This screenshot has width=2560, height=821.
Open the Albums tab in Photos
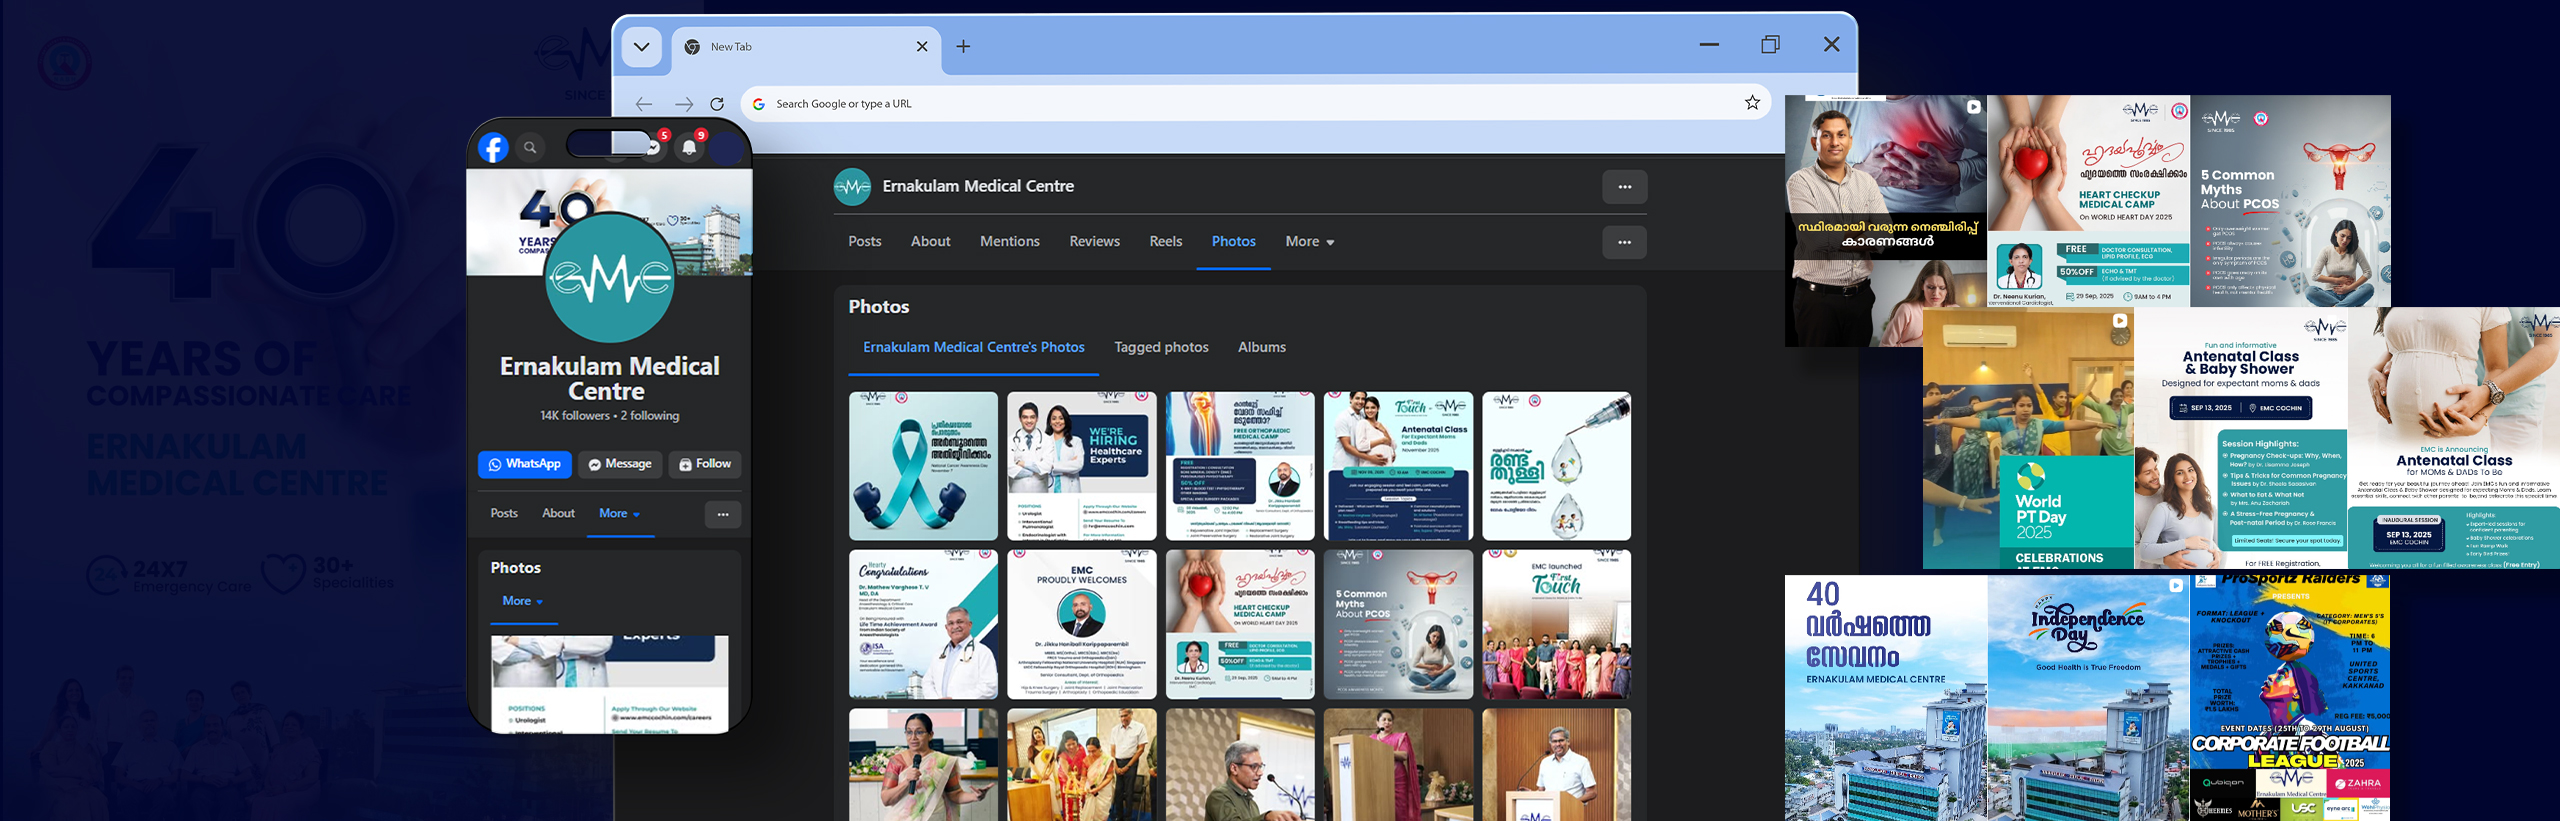1261,347
